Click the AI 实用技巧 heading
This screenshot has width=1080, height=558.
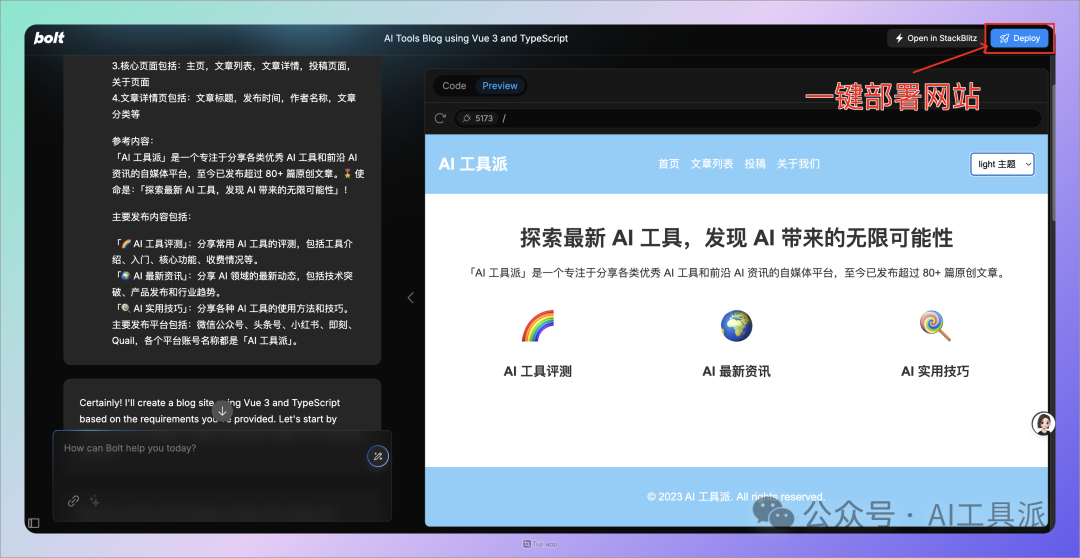point(935,371)
